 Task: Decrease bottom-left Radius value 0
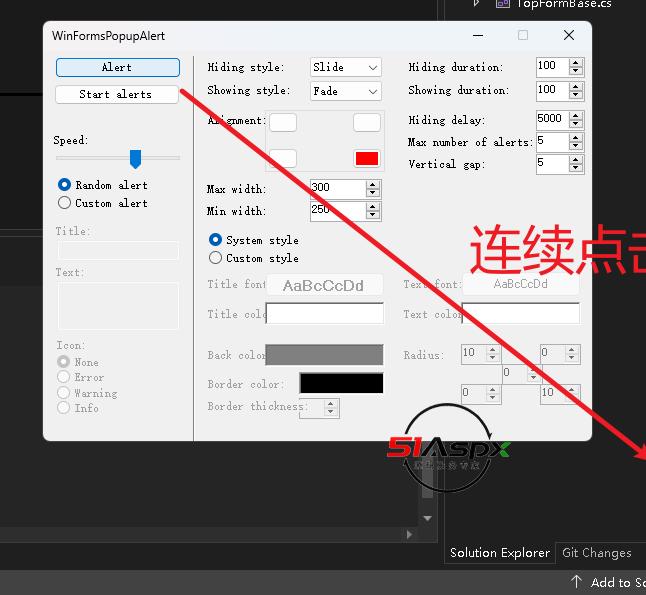492,398
